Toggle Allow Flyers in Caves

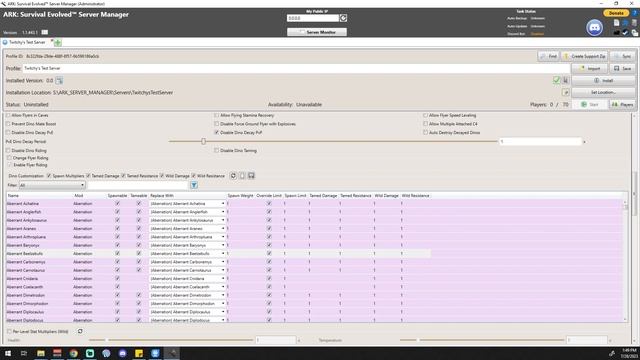(x=8, y=116)
